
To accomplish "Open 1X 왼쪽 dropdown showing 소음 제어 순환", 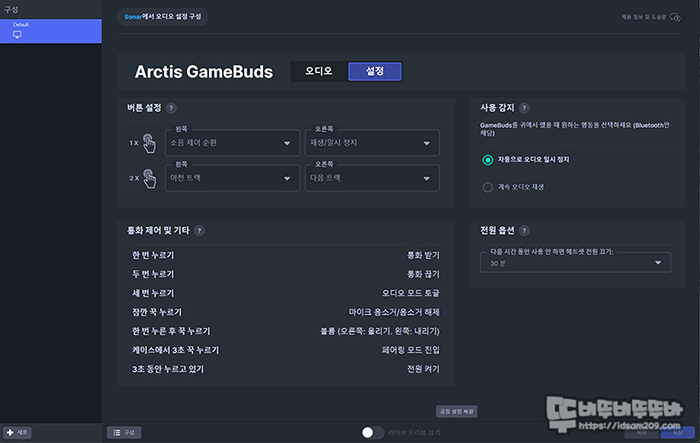I will (x=232, y=143).
